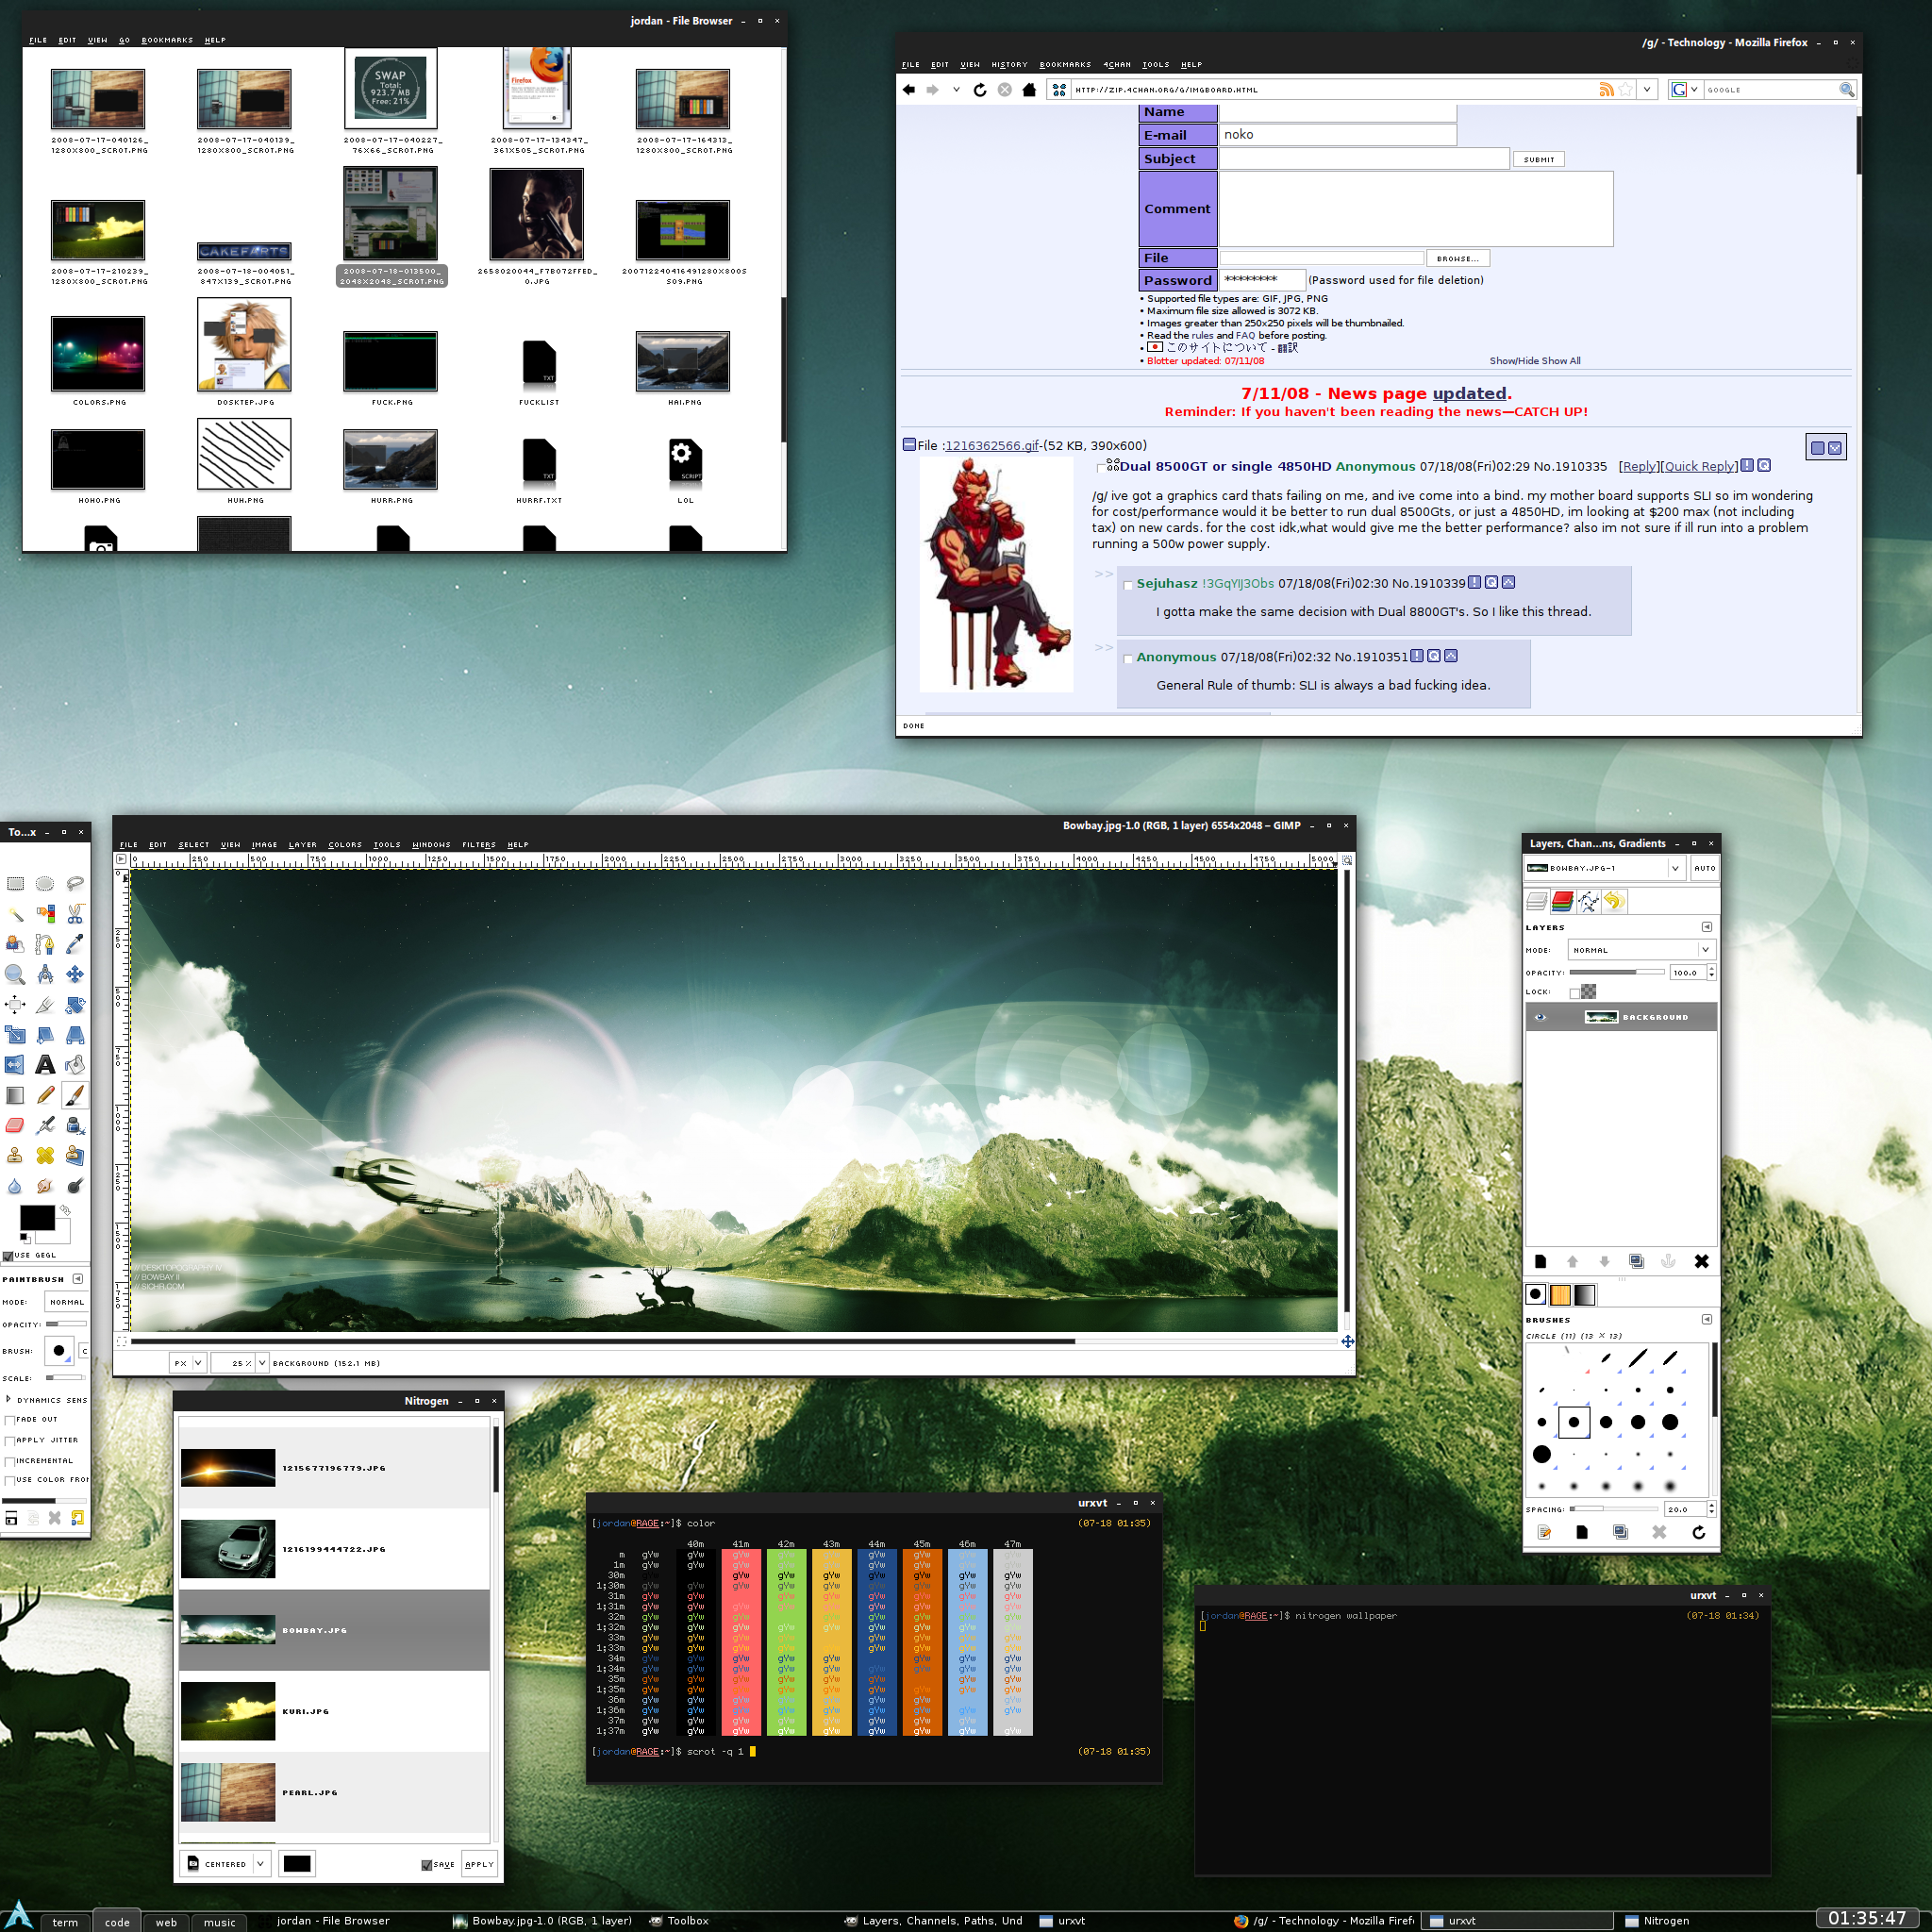Enable the Fade out checkbox

click(9, 1420)
